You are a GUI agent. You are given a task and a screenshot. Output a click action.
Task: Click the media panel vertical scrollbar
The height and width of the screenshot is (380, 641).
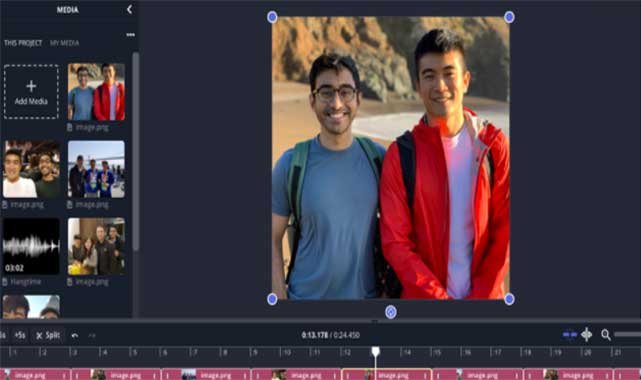135,151
